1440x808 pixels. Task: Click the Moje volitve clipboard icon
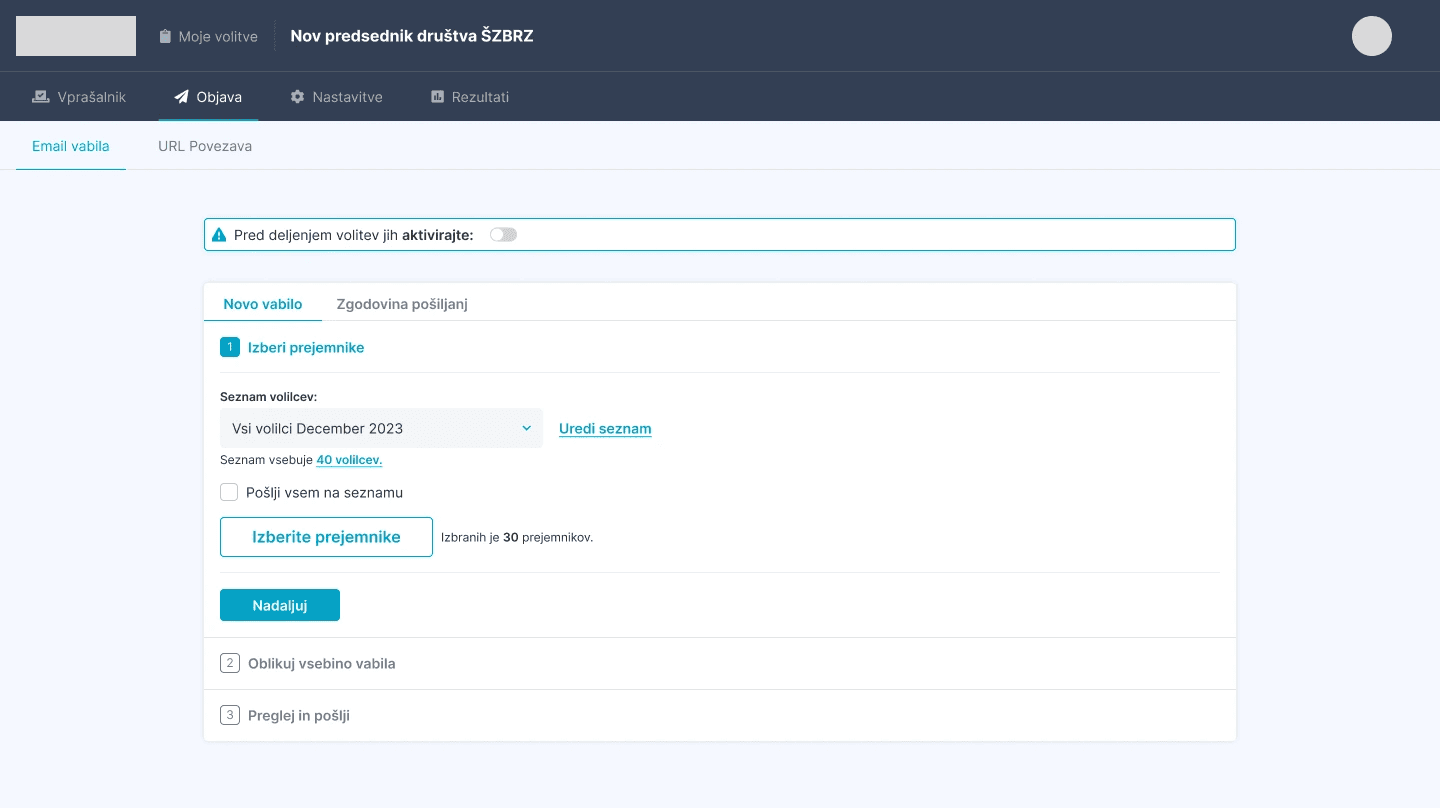point(164,35)
